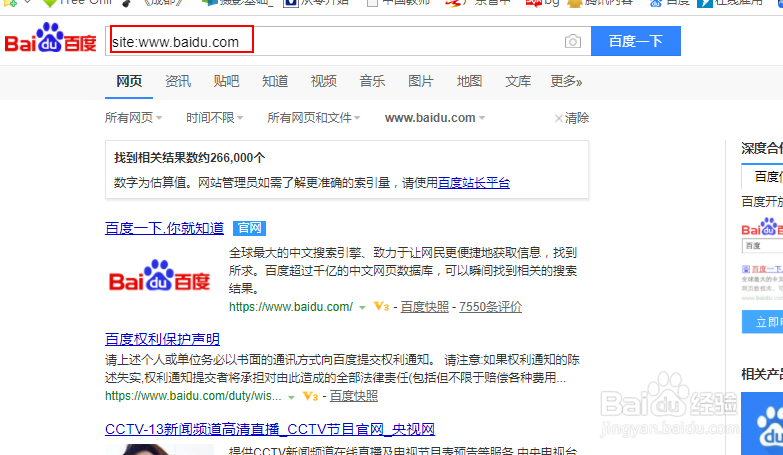783x455 pixels.
Task: Switch to the 图片 tab
Action: click(420, 81)
